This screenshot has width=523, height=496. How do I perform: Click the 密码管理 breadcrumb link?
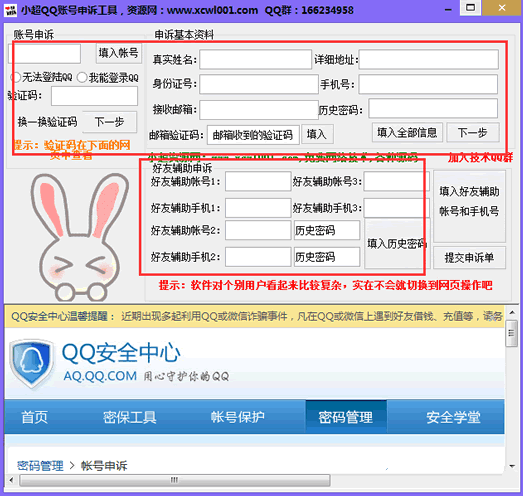(x=40, y=465)
